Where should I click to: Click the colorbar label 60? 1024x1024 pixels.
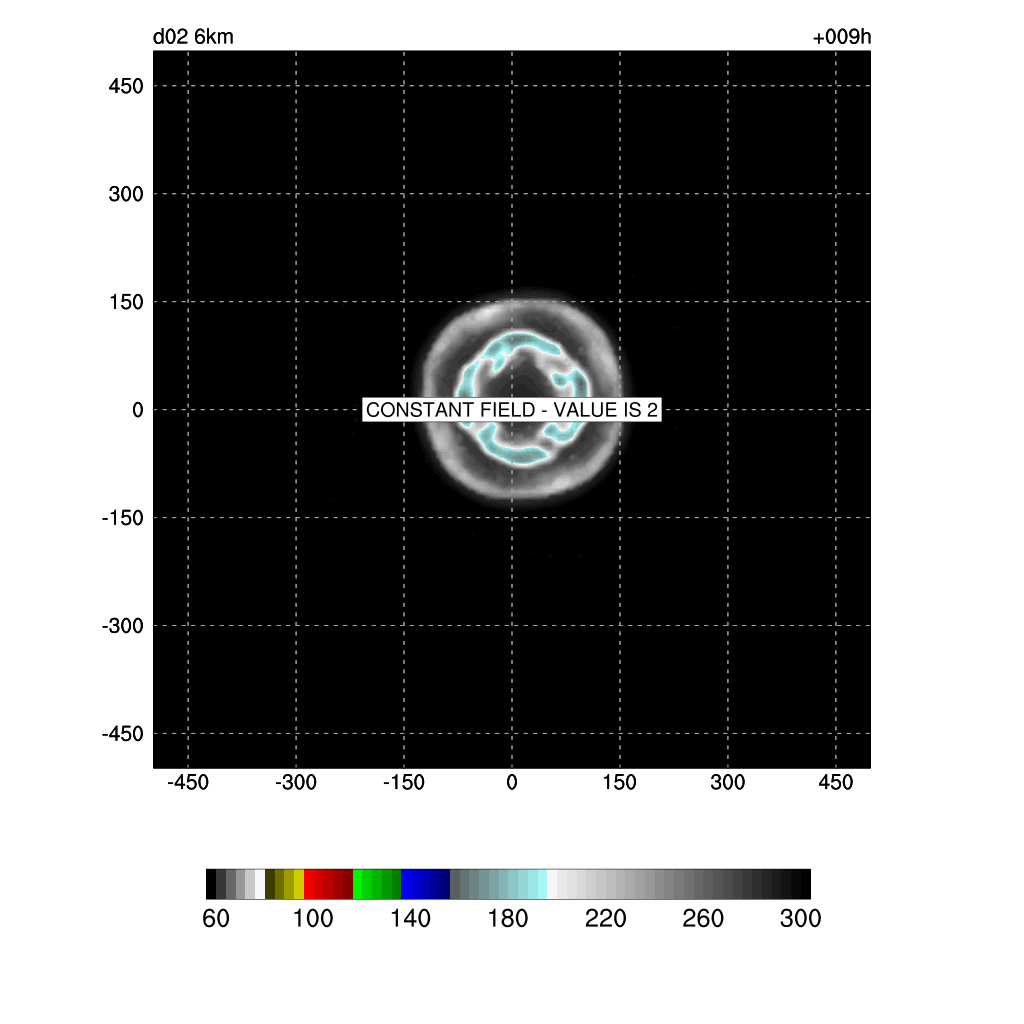216,918
